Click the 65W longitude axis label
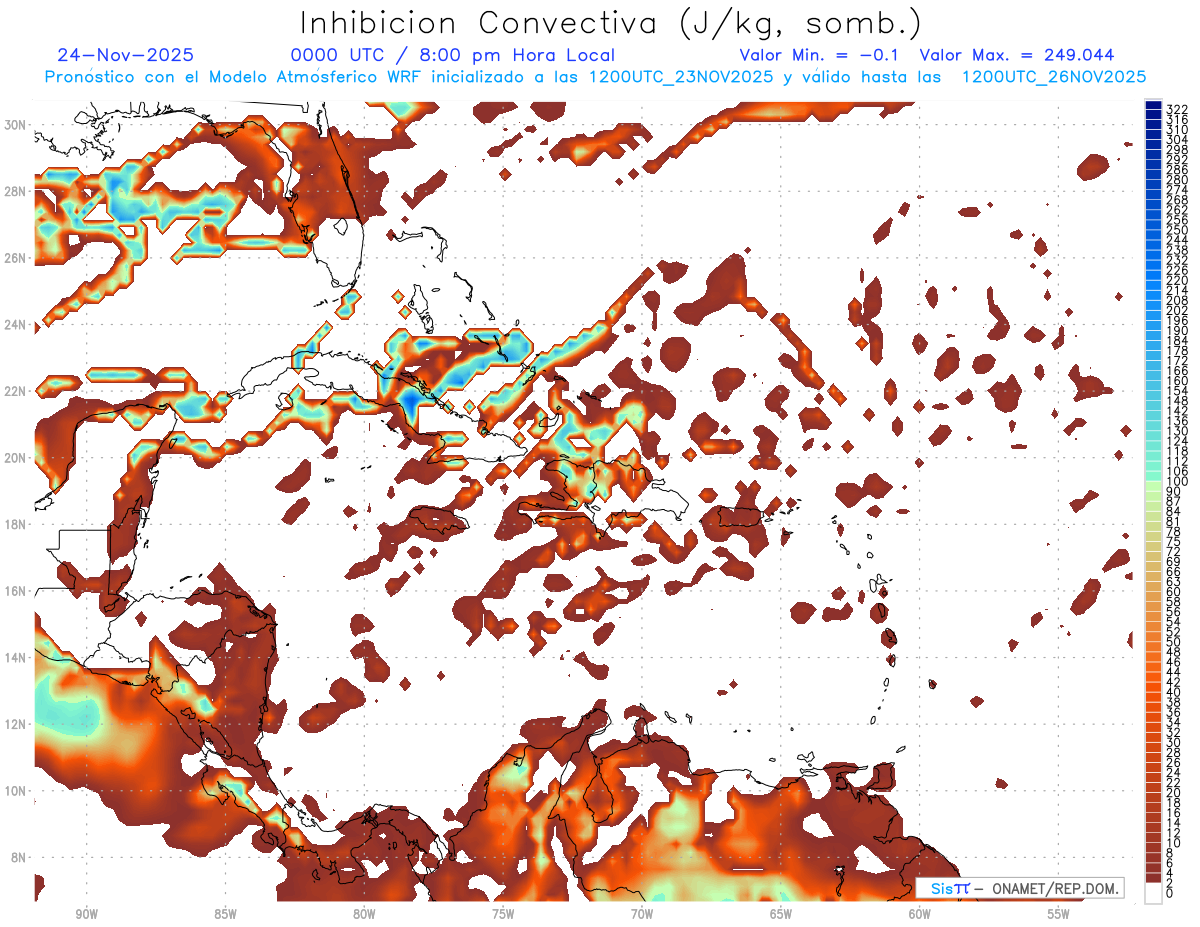The height and width of the screenshot is (927, 1200). 781,914
